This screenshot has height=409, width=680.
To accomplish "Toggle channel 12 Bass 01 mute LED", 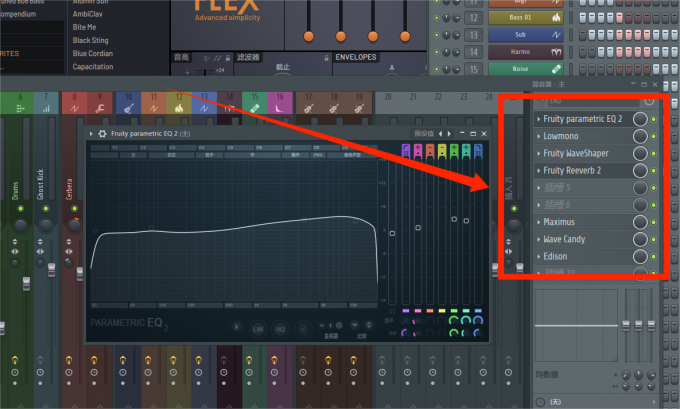I will [437, 18].
